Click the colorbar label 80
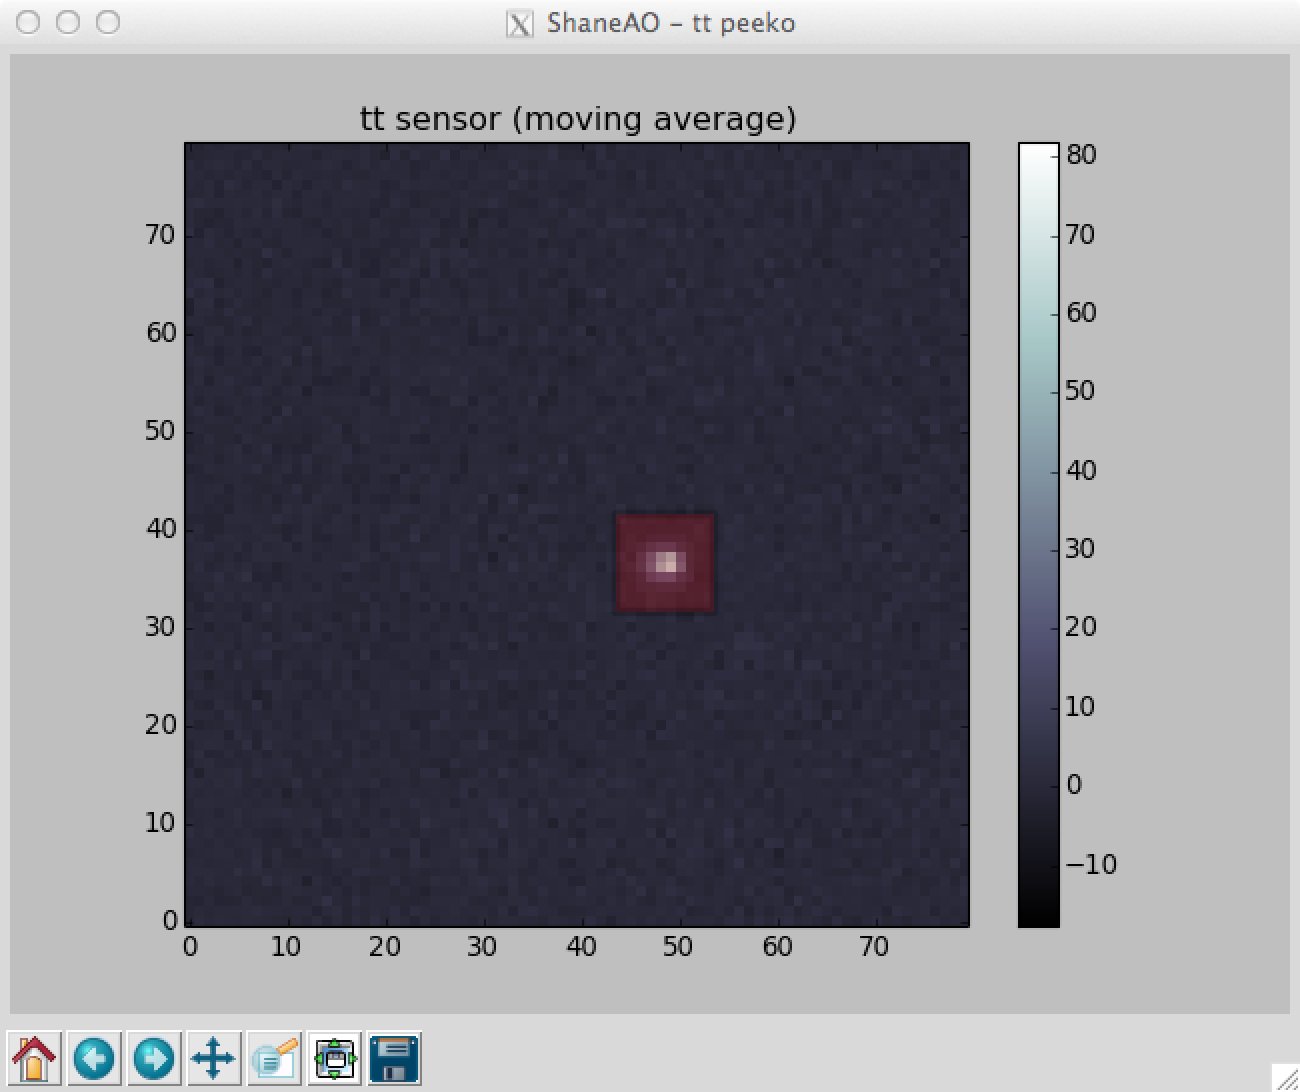This screenshot has height=1092, width=1300. (x=1081, y=155)
